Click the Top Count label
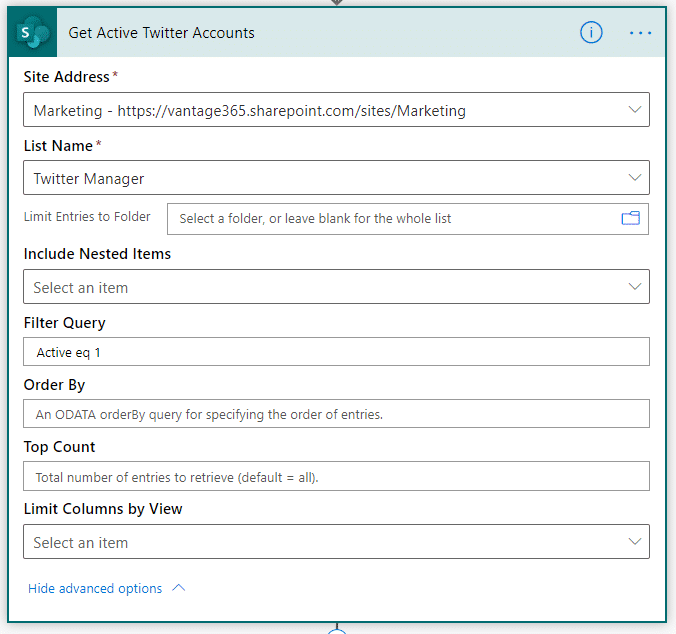 click(59, 447)
